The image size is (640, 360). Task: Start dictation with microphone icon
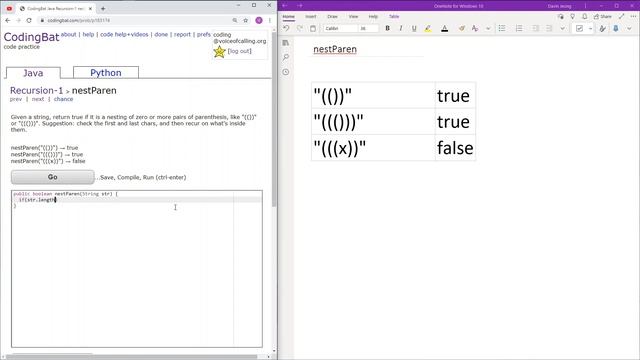(x=616, y=29)
